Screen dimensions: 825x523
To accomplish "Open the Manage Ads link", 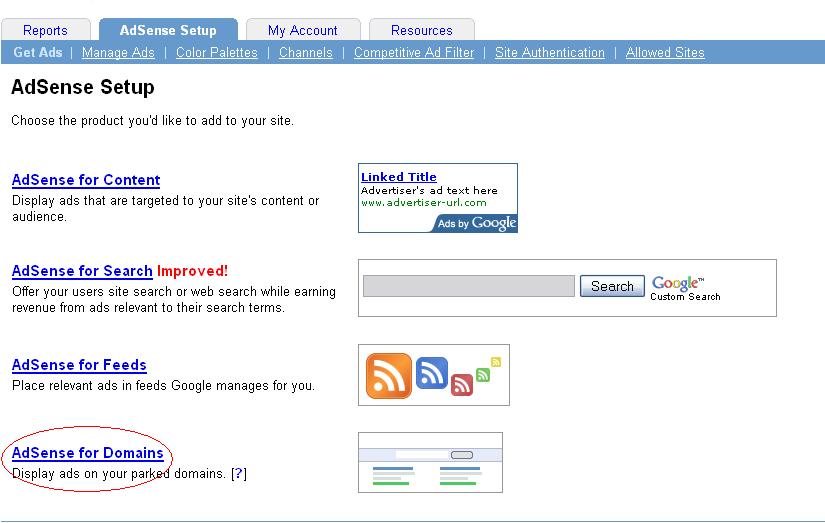I will tap(118, 52).
